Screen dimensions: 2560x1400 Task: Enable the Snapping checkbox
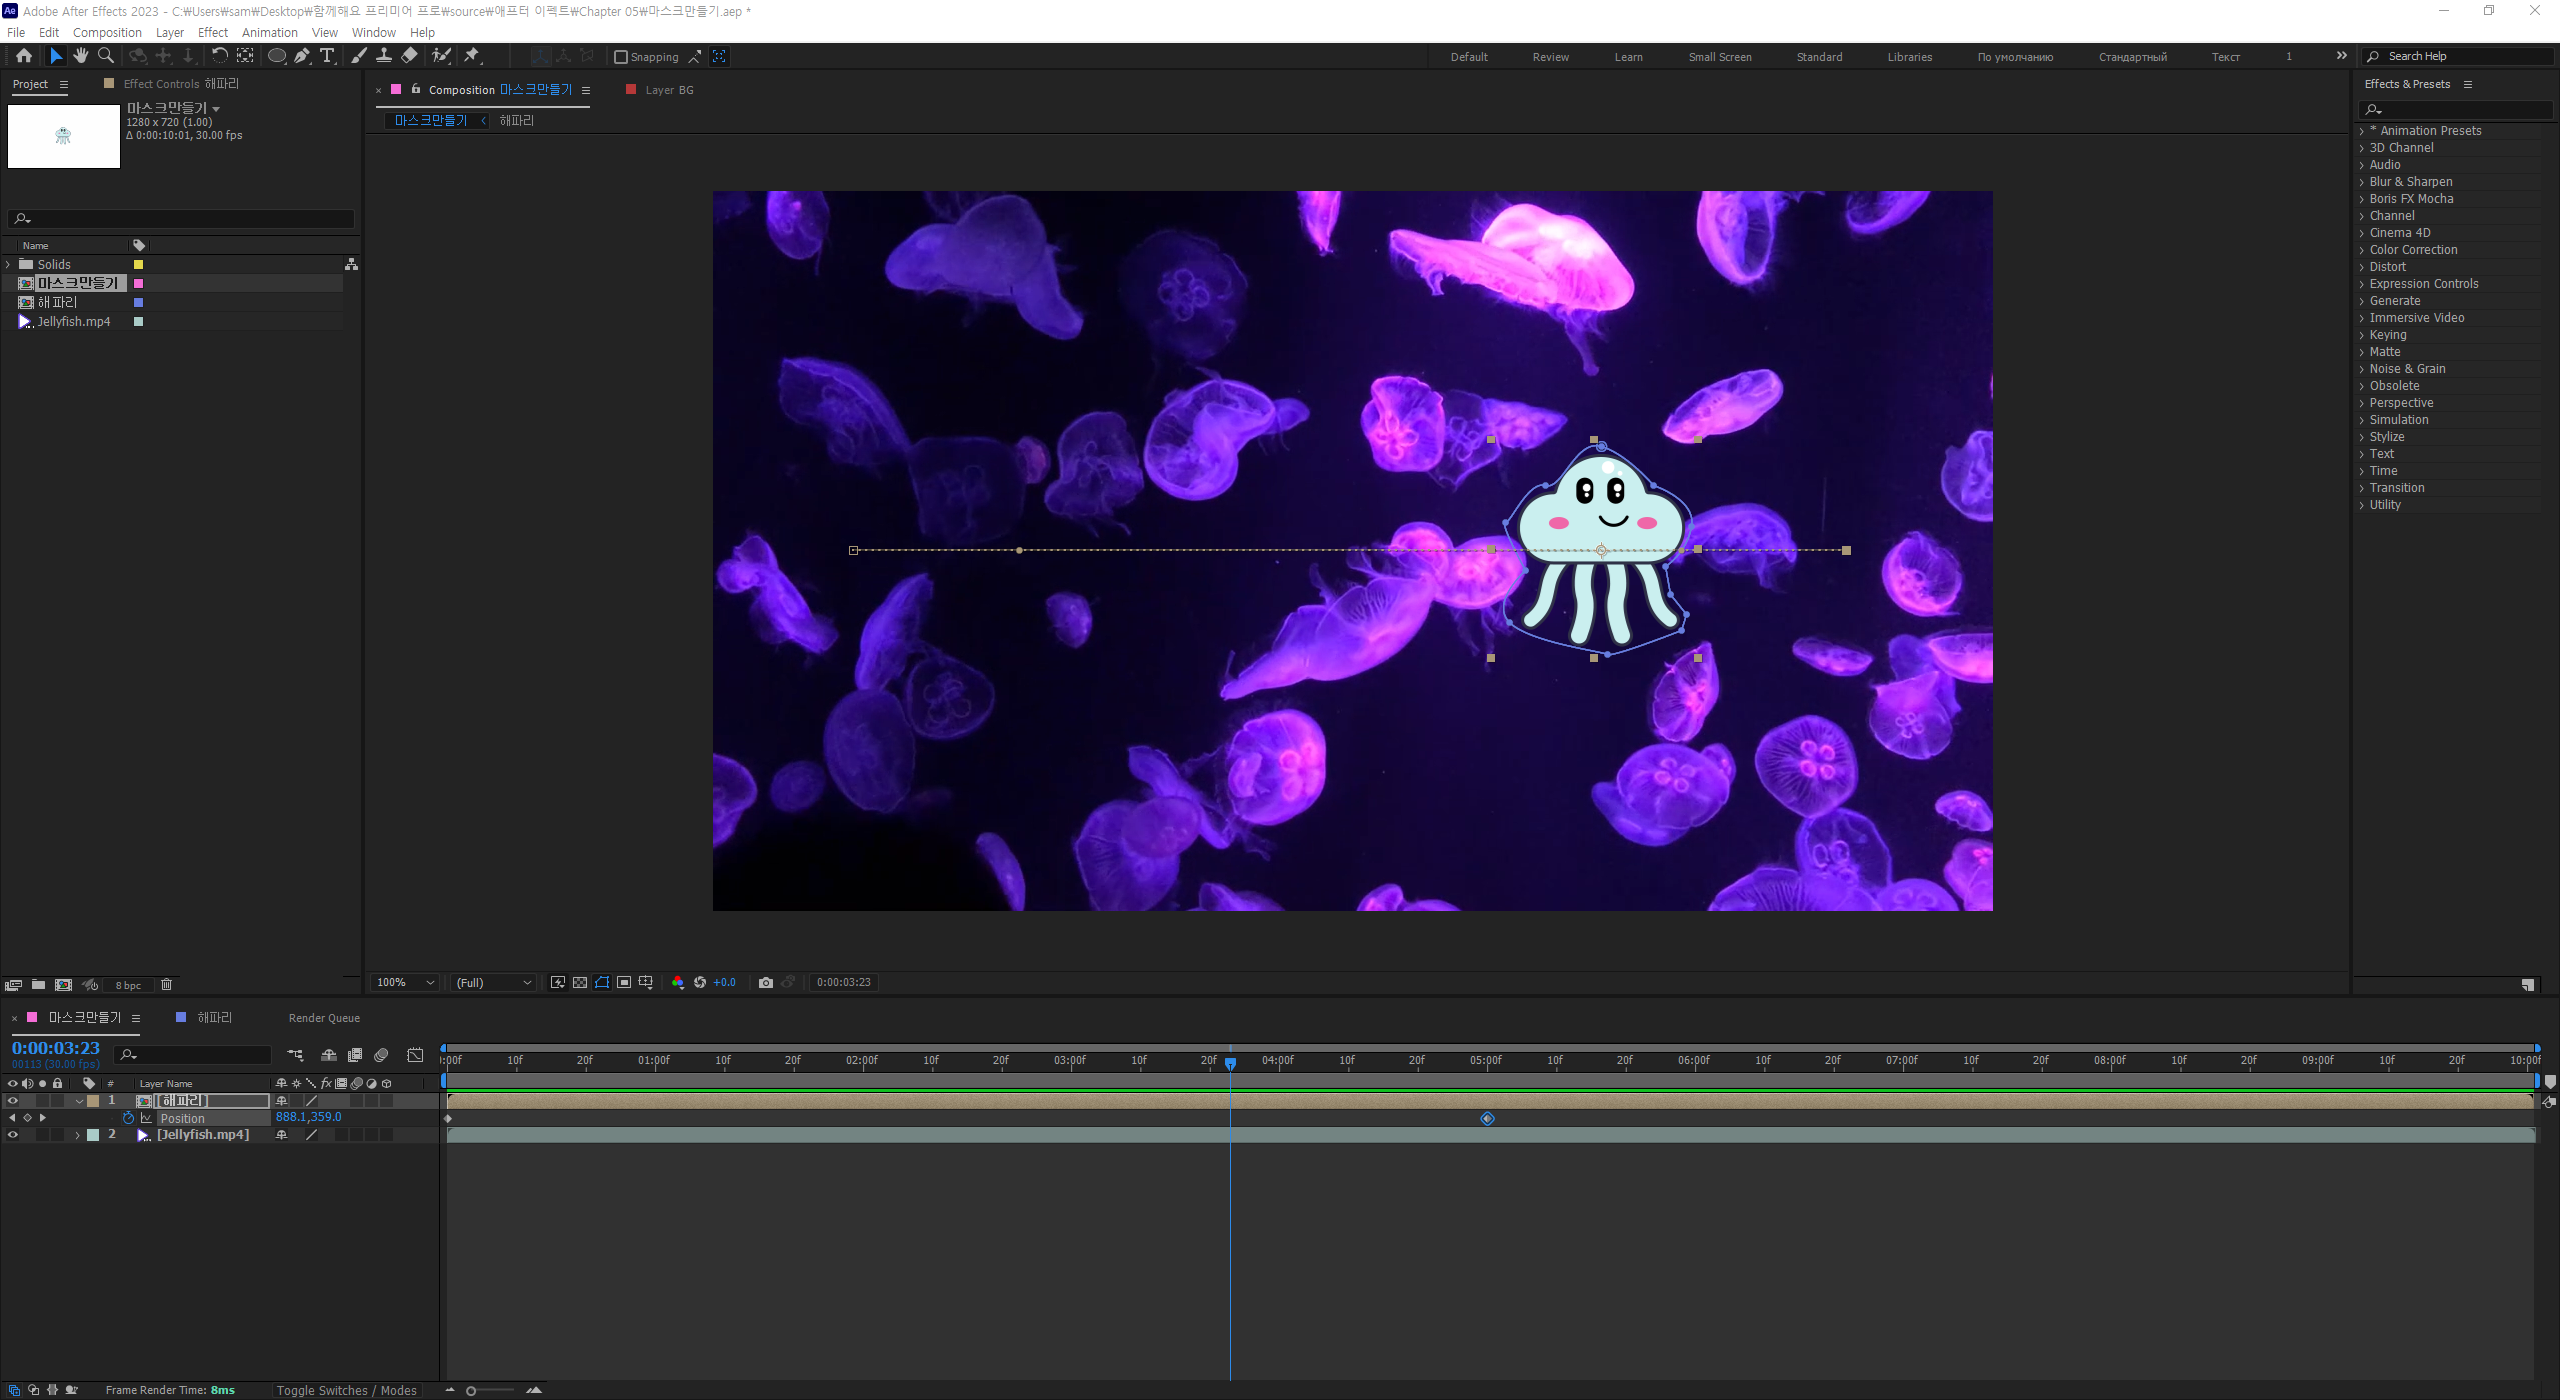621,57
